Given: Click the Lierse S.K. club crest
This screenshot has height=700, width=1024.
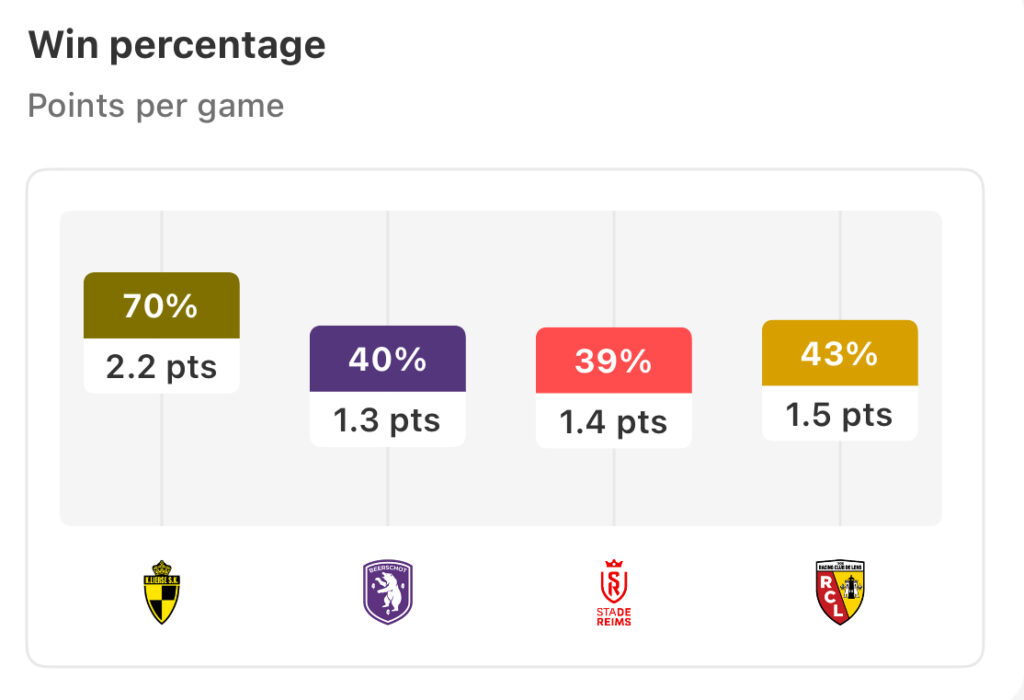Looking at the screenshot, I should pyautogui.click(x=162, y=592).
